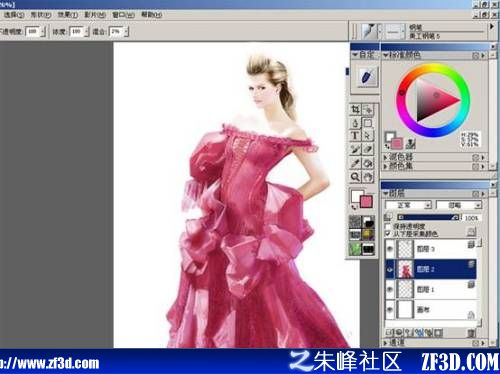Open the 影片(M) menu
Screen dimensions: 500x374
click(x=95, y=15)
